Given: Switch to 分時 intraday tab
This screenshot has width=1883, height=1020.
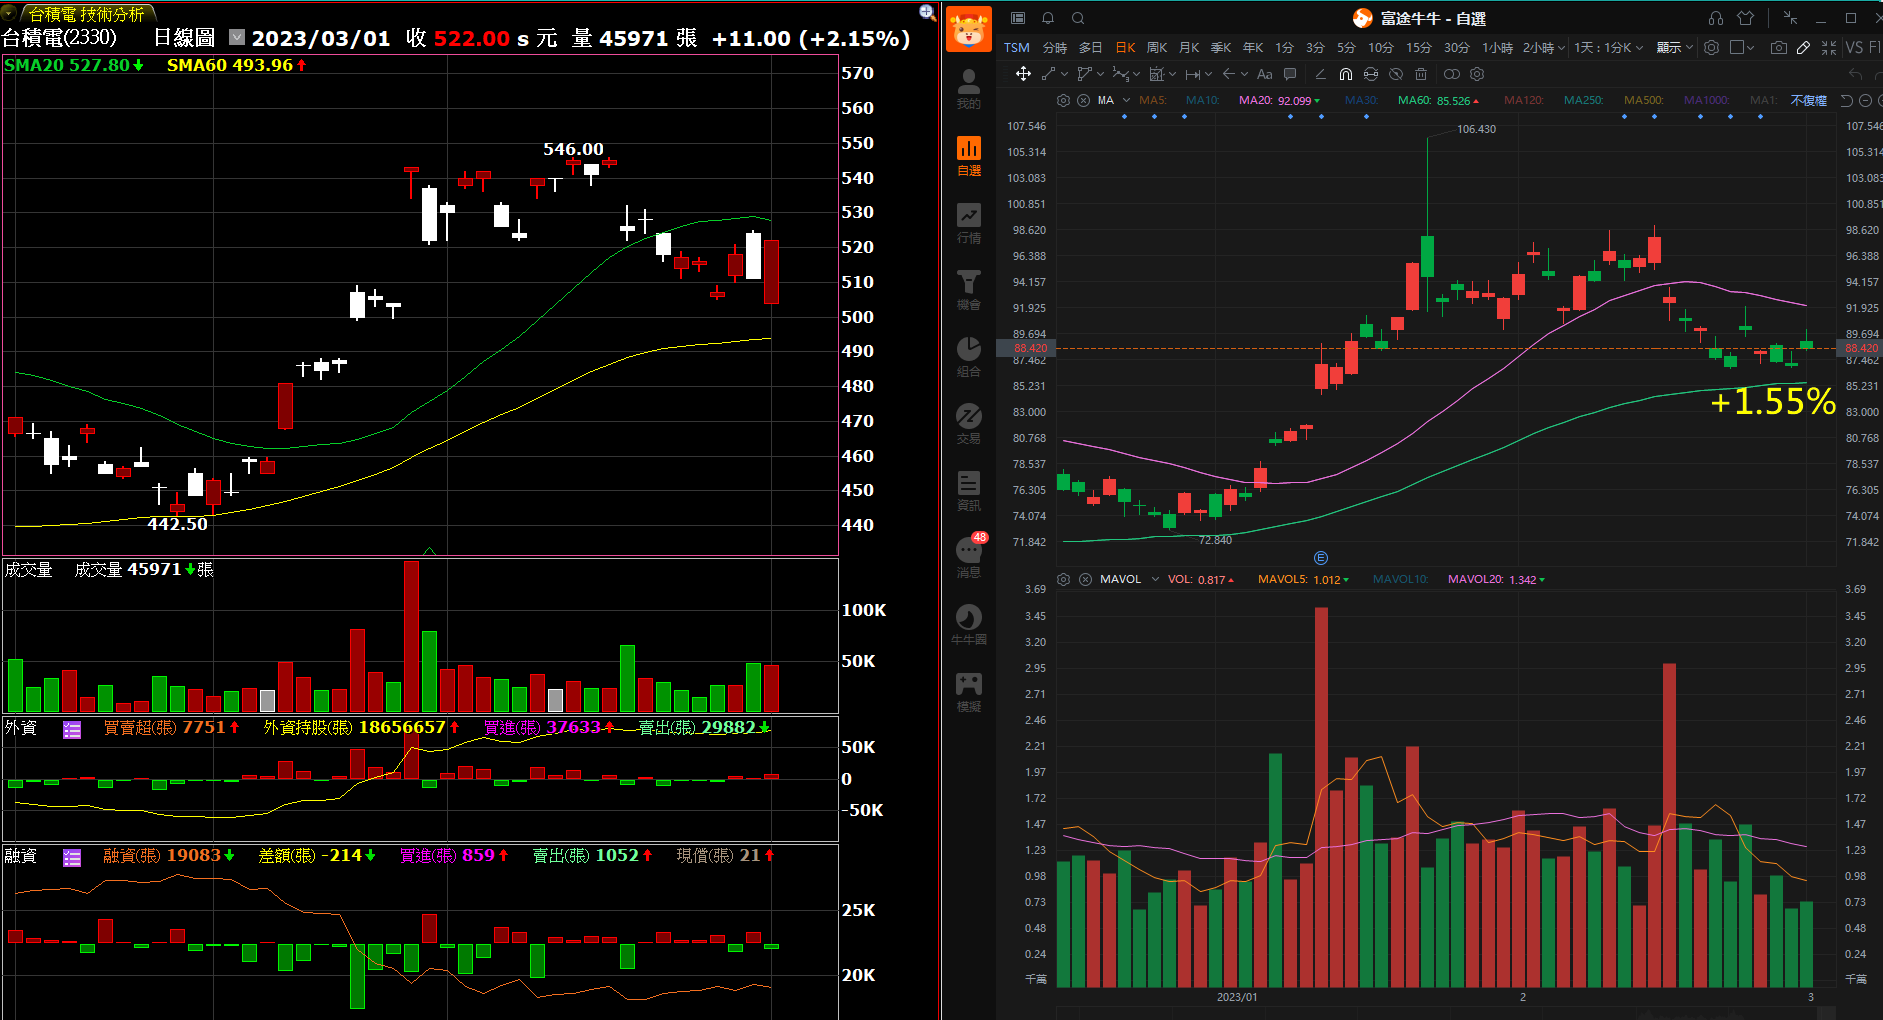Looking at the screenshot, I should pyautogui.click(x=1055, y=47).
